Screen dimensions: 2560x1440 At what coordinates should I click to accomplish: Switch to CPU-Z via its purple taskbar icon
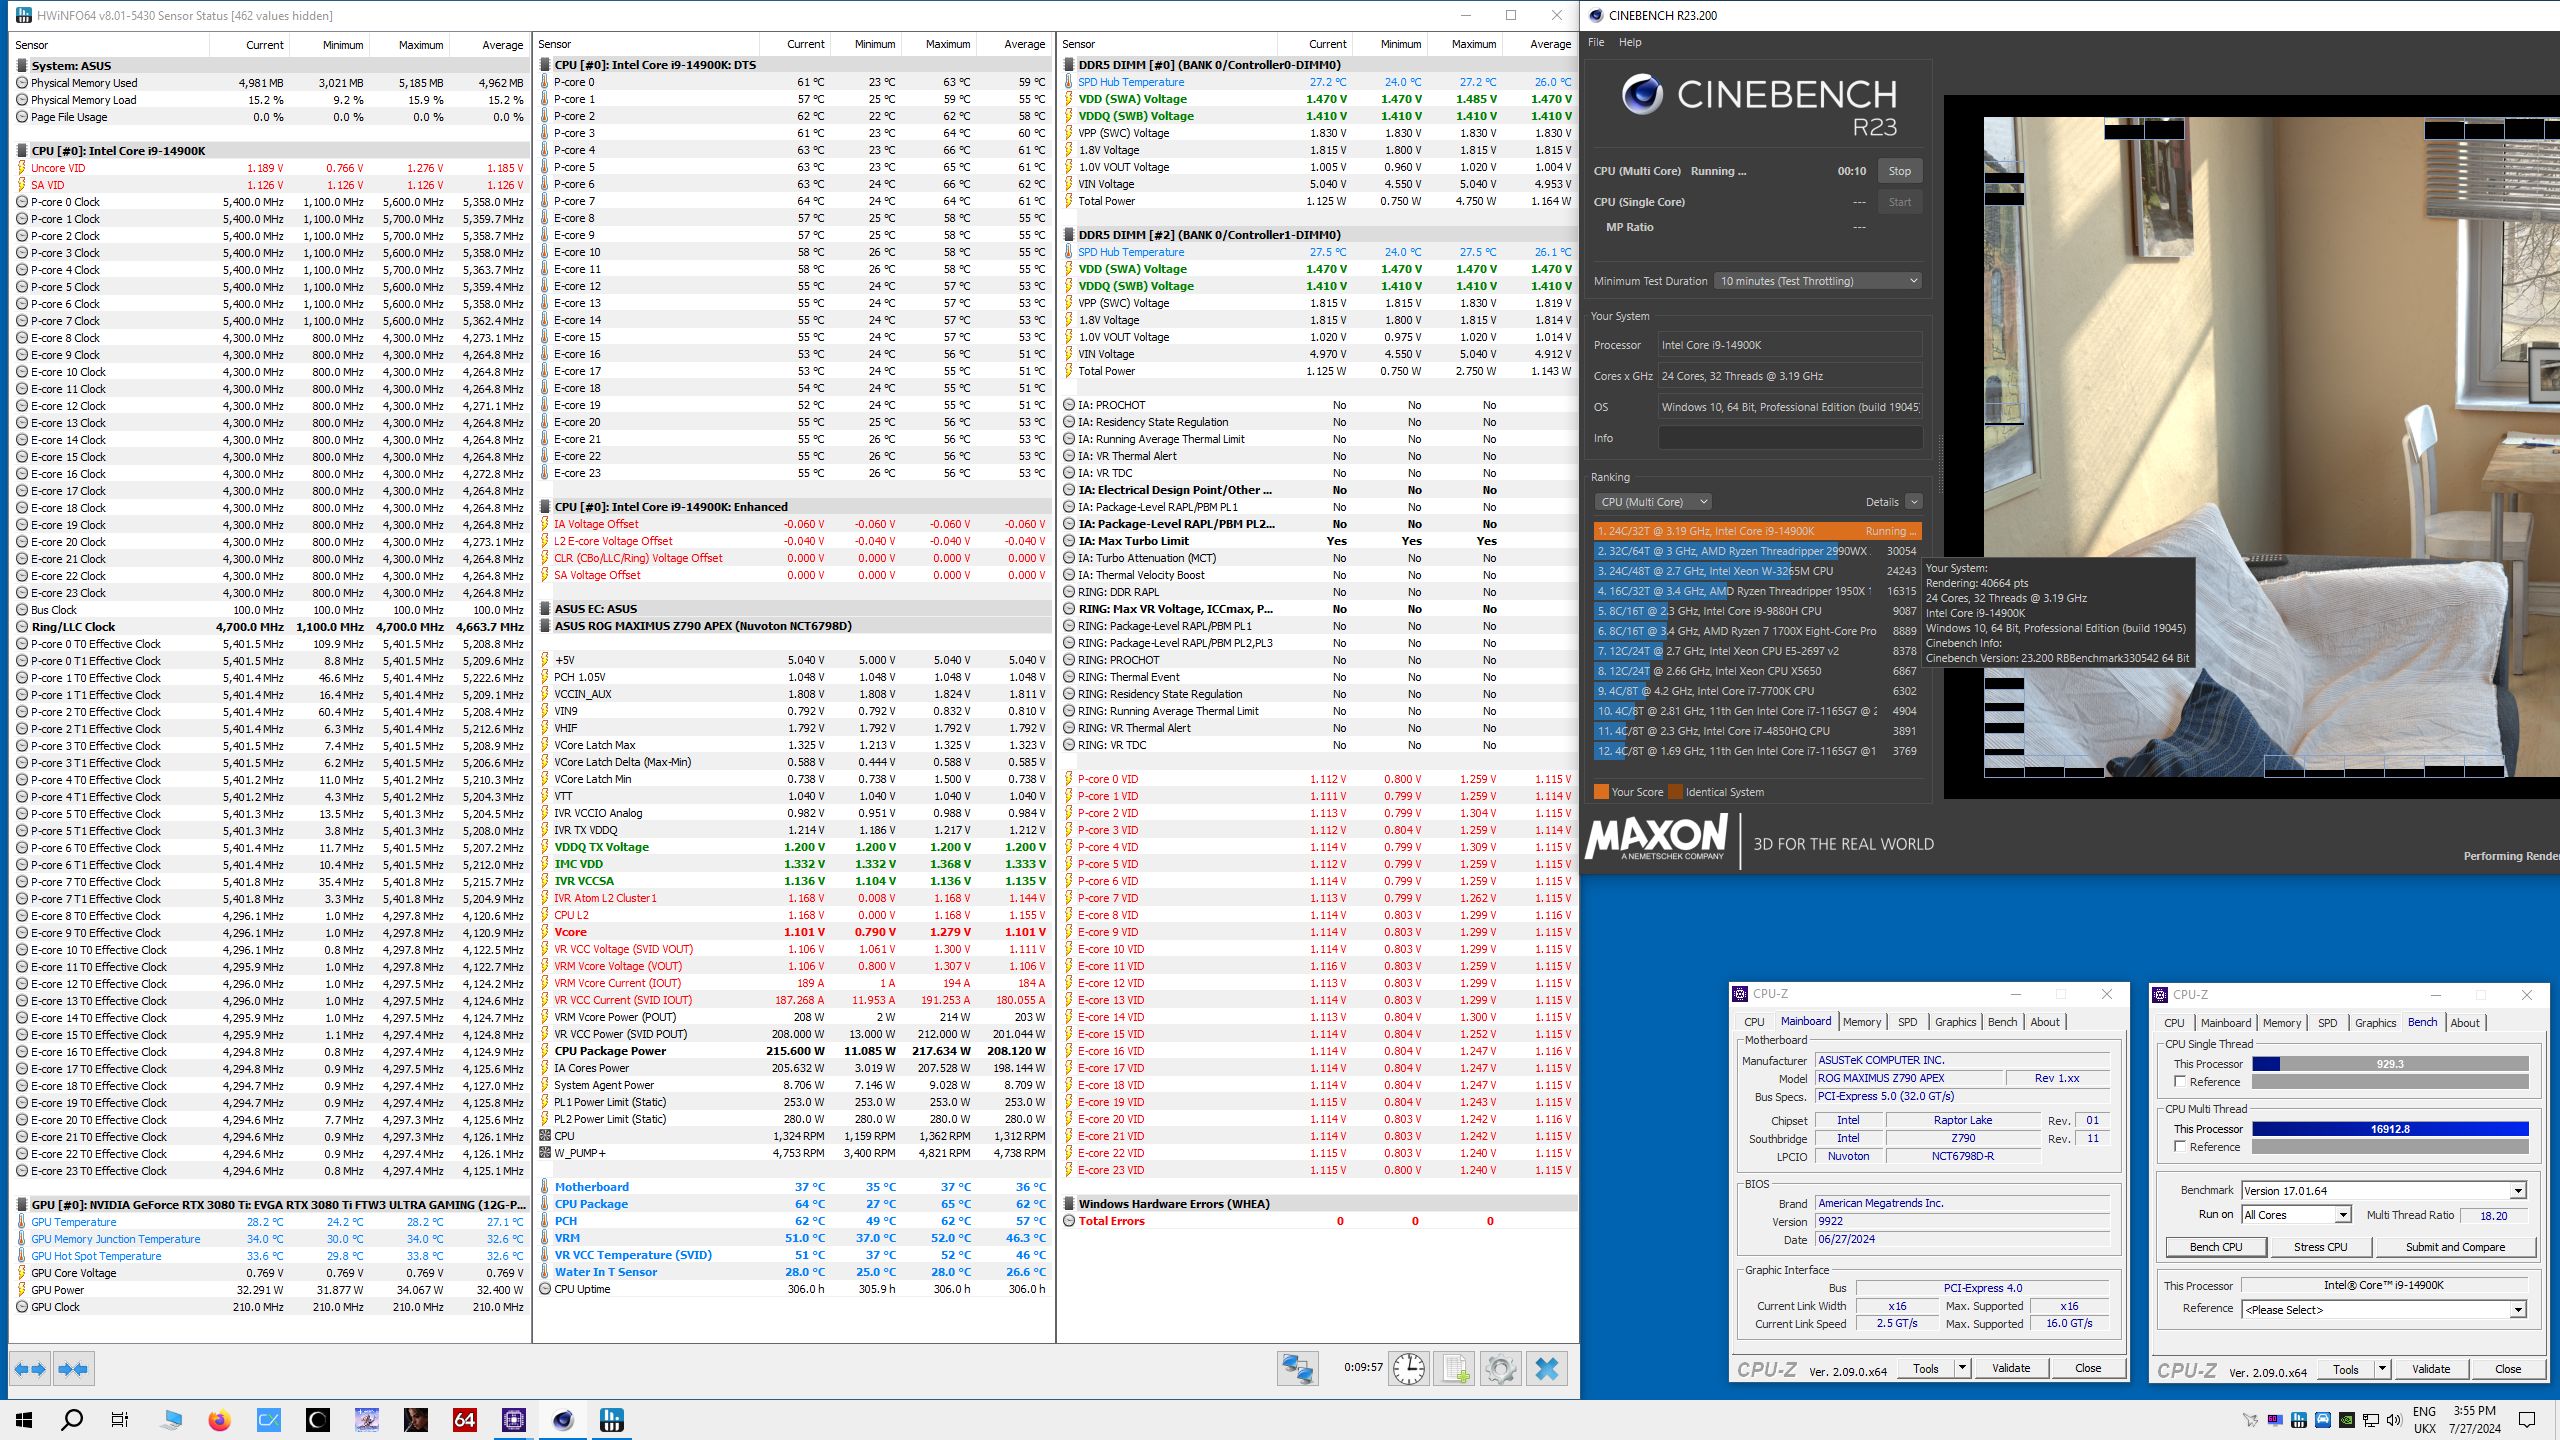[x=514, y=1420]
